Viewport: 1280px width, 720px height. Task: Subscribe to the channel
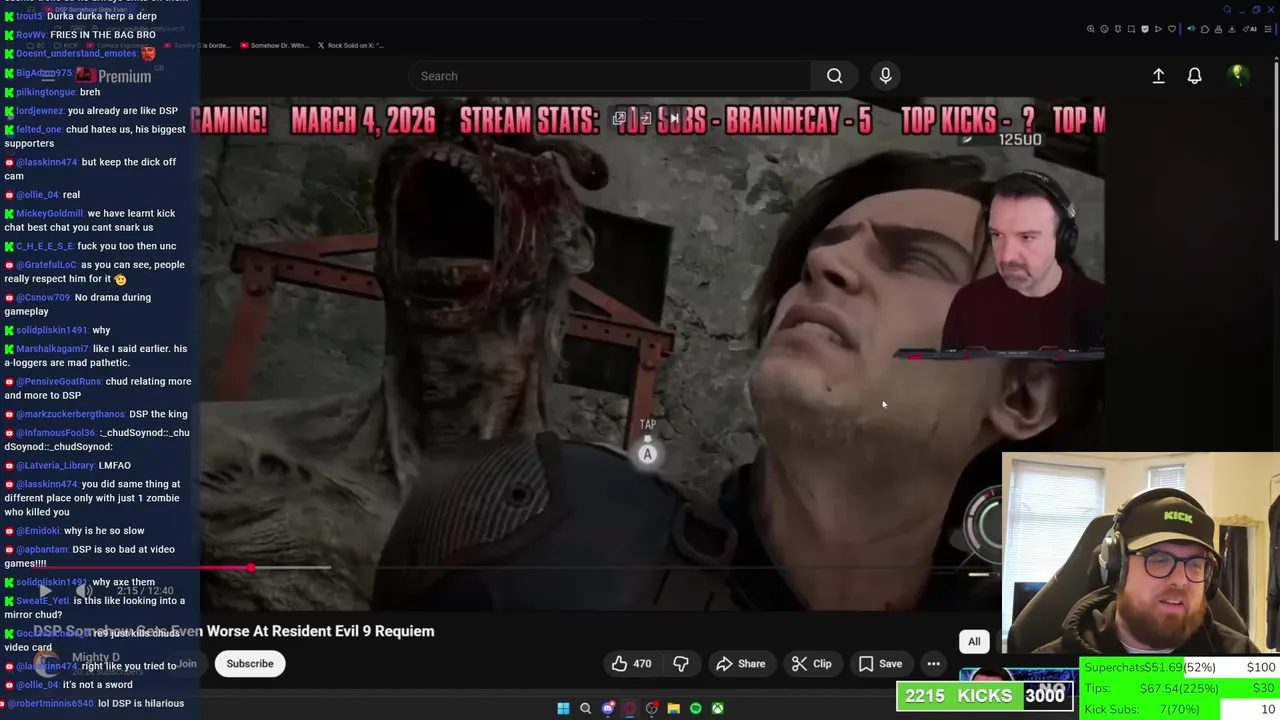(250, 664)
